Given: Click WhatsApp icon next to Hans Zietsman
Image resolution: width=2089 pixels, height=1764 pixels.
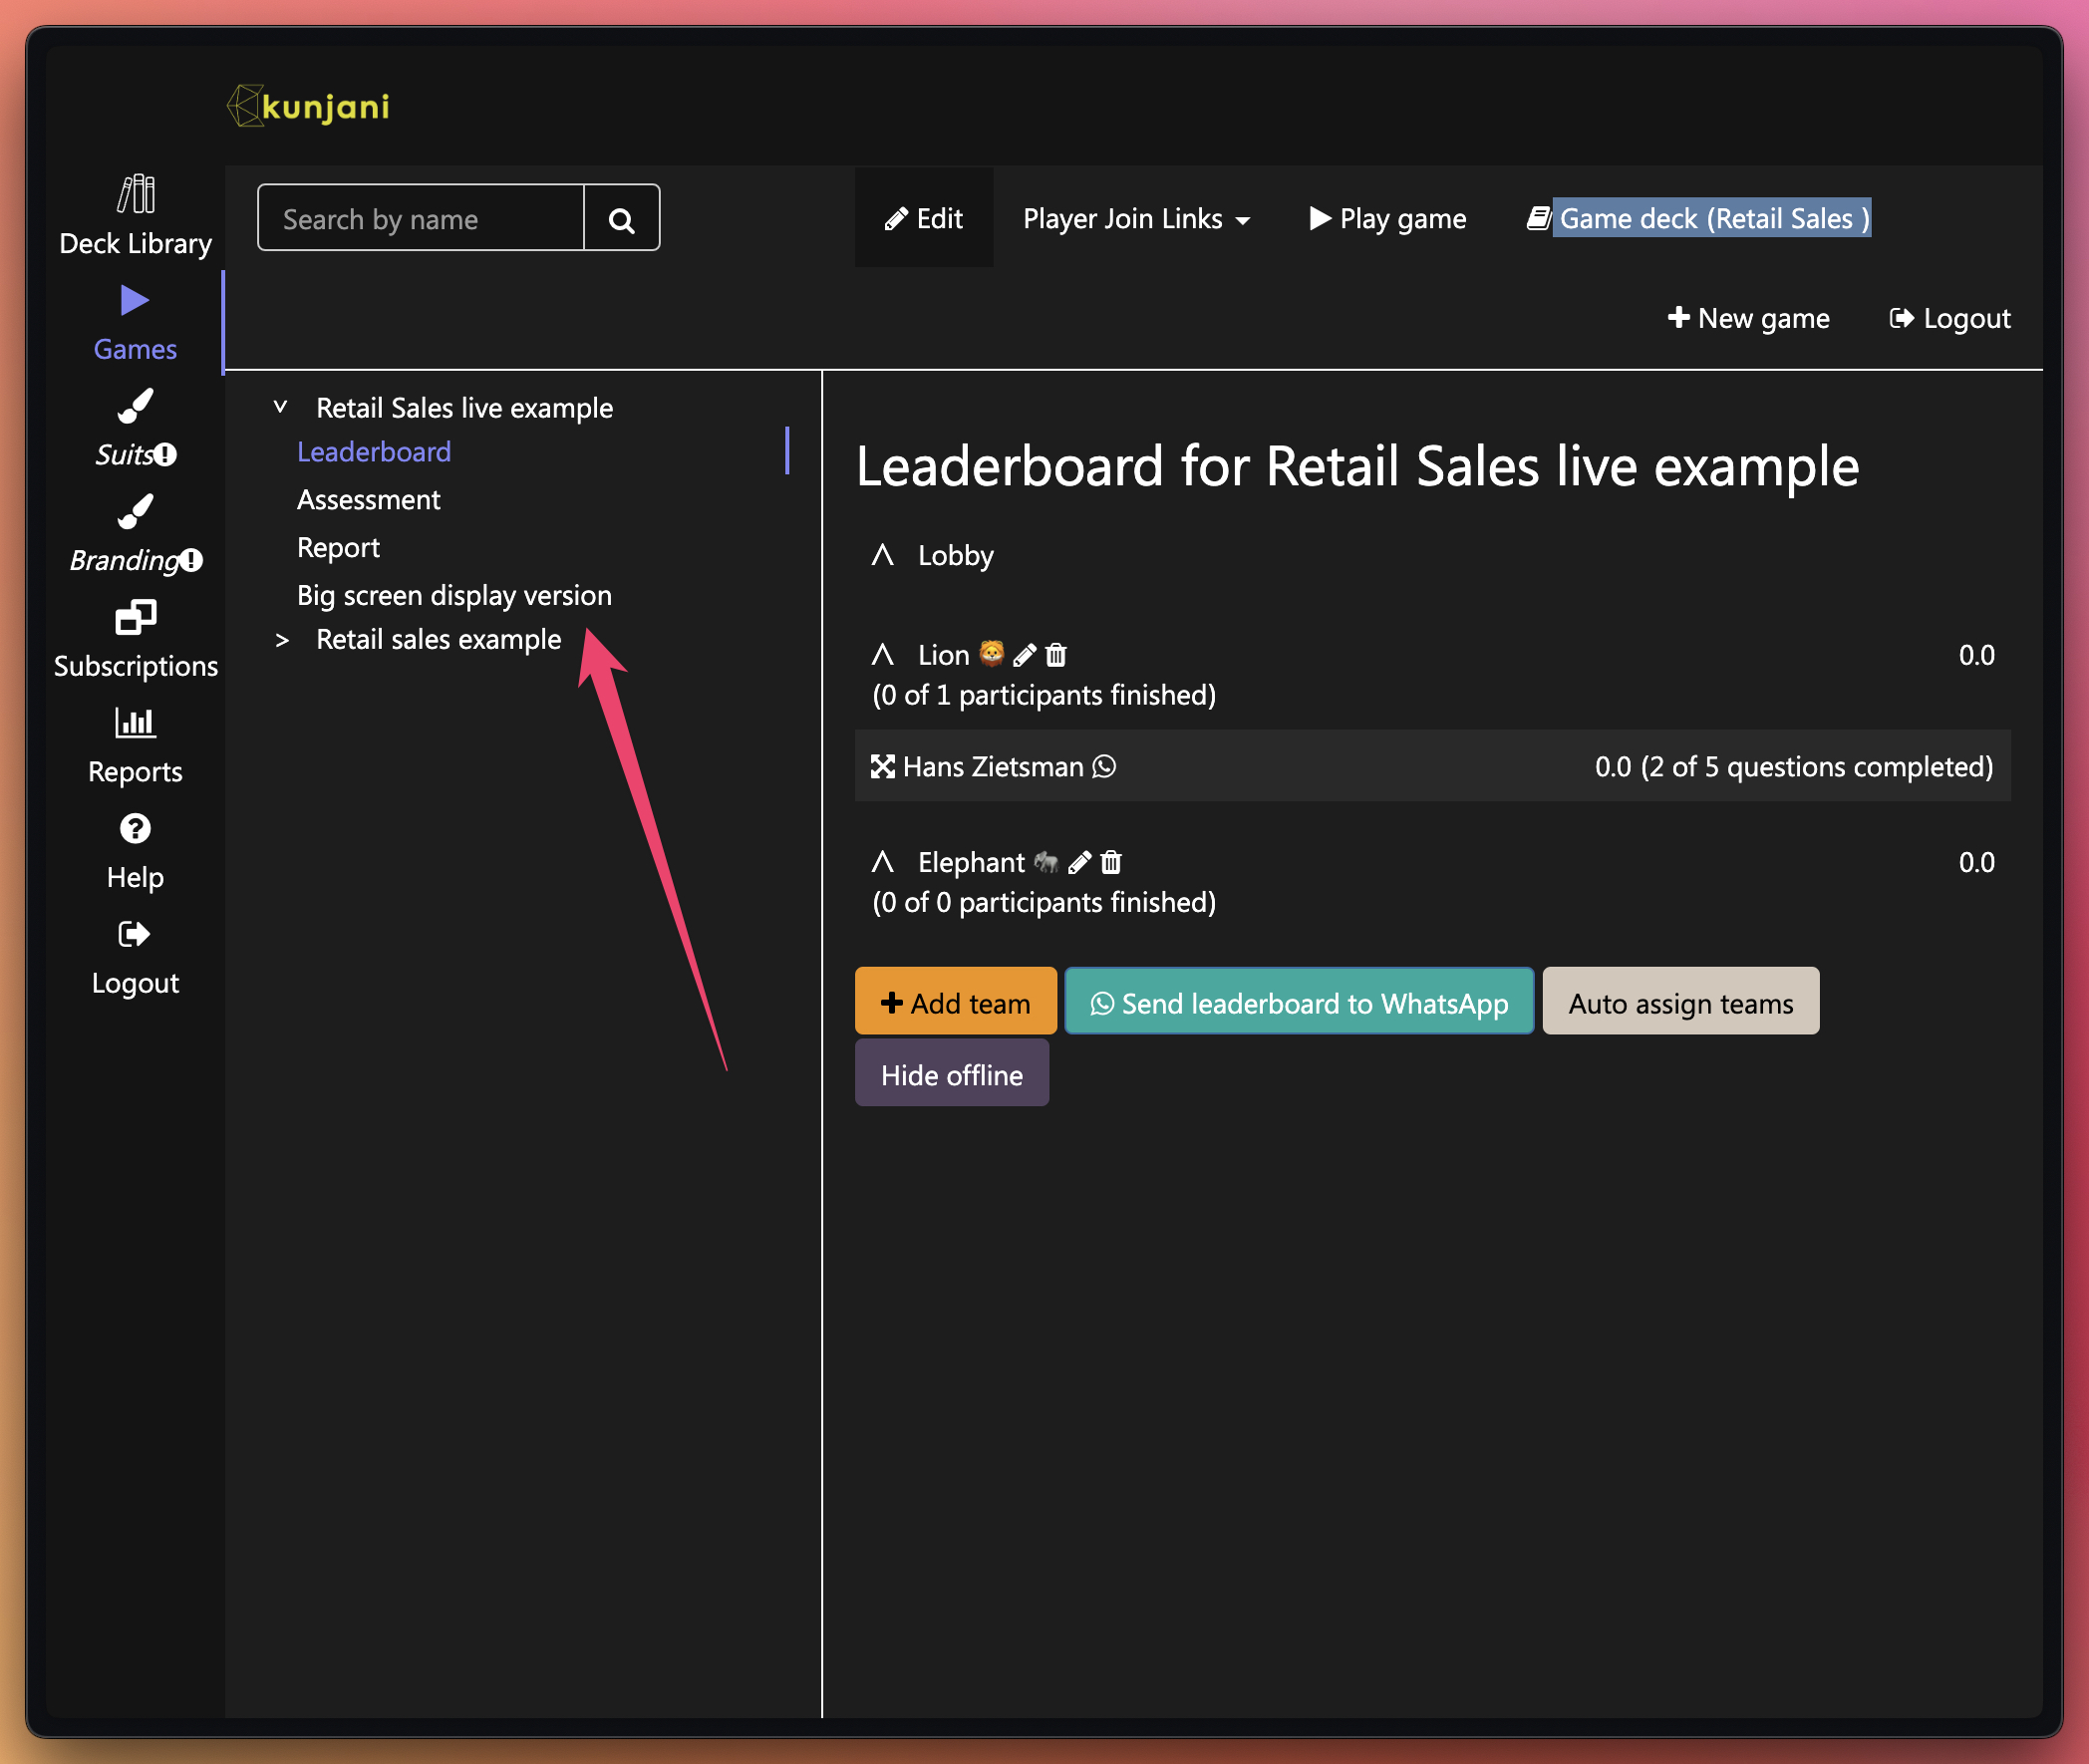Looking at the screenshot, I should [x=1104, y=767].
